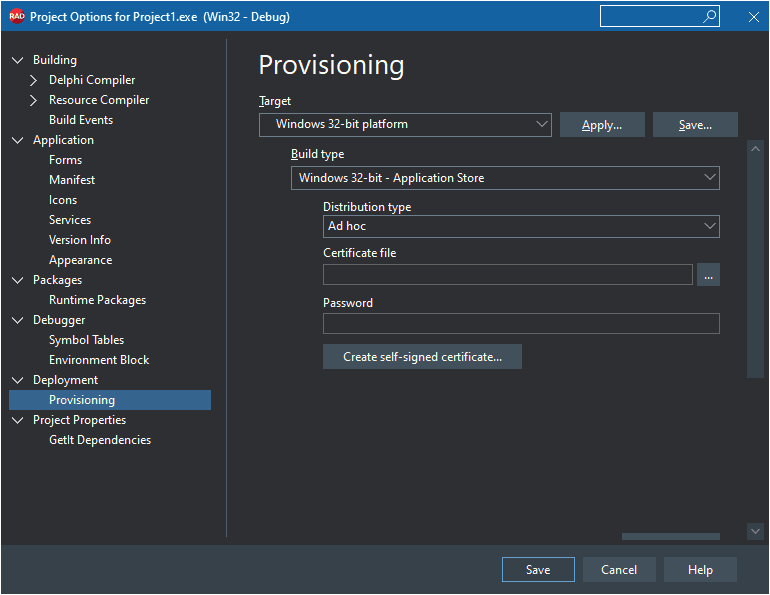Select the Services tree item
The width and height of the screenshot is (770, 595).
tap(70, 220)
